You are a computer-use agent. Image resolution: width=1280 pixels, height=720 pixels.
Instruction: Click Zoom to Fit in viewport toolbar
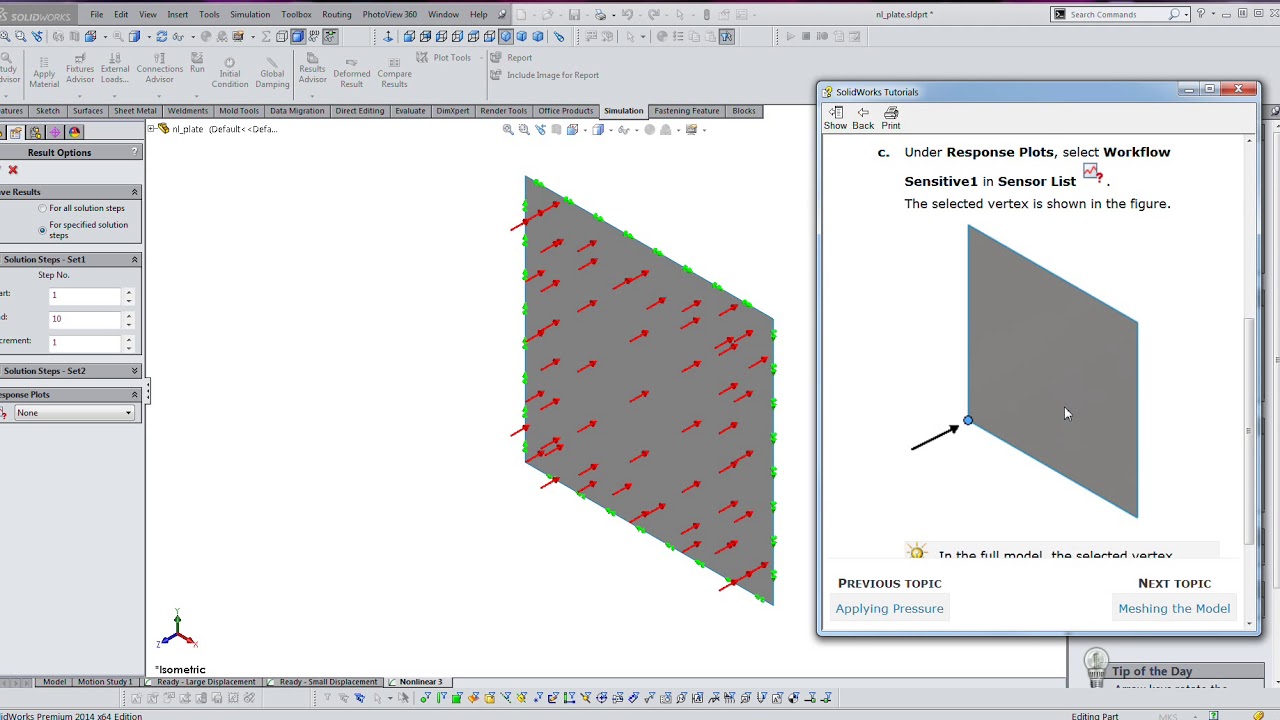coord(508,130)
